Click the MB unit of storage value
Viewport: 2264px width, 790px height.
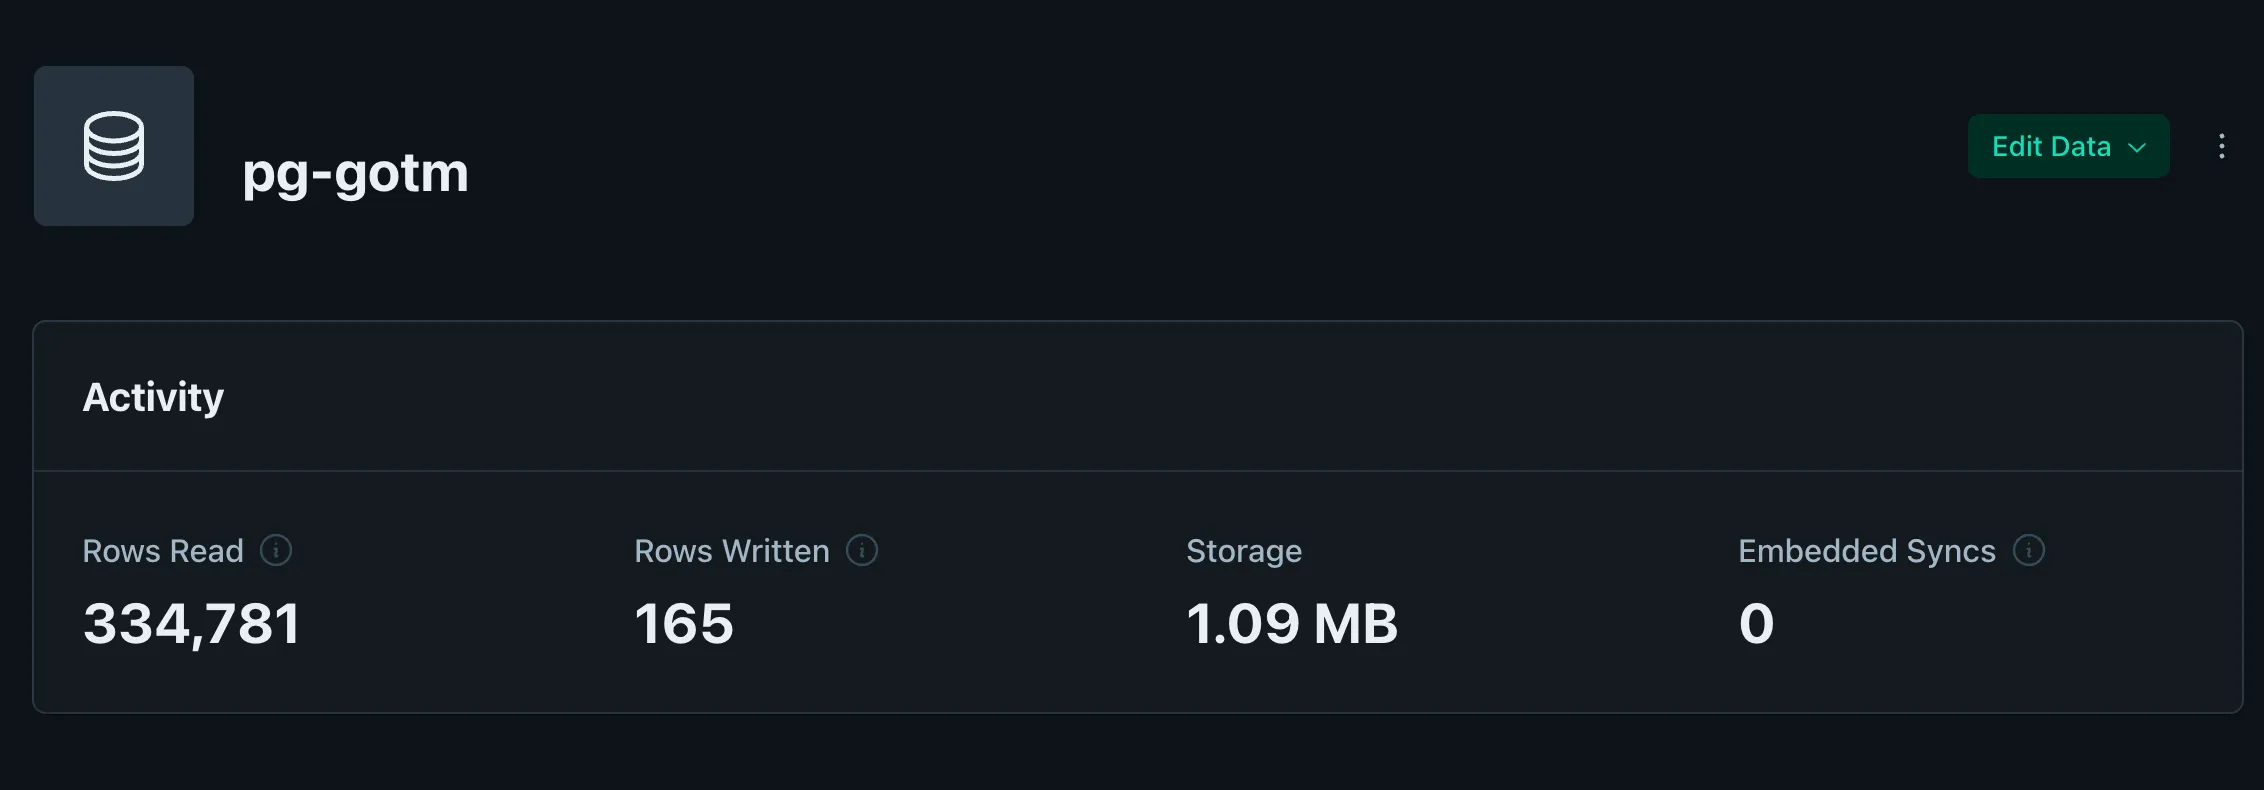pyautogui.click(x=1356, y=624)
